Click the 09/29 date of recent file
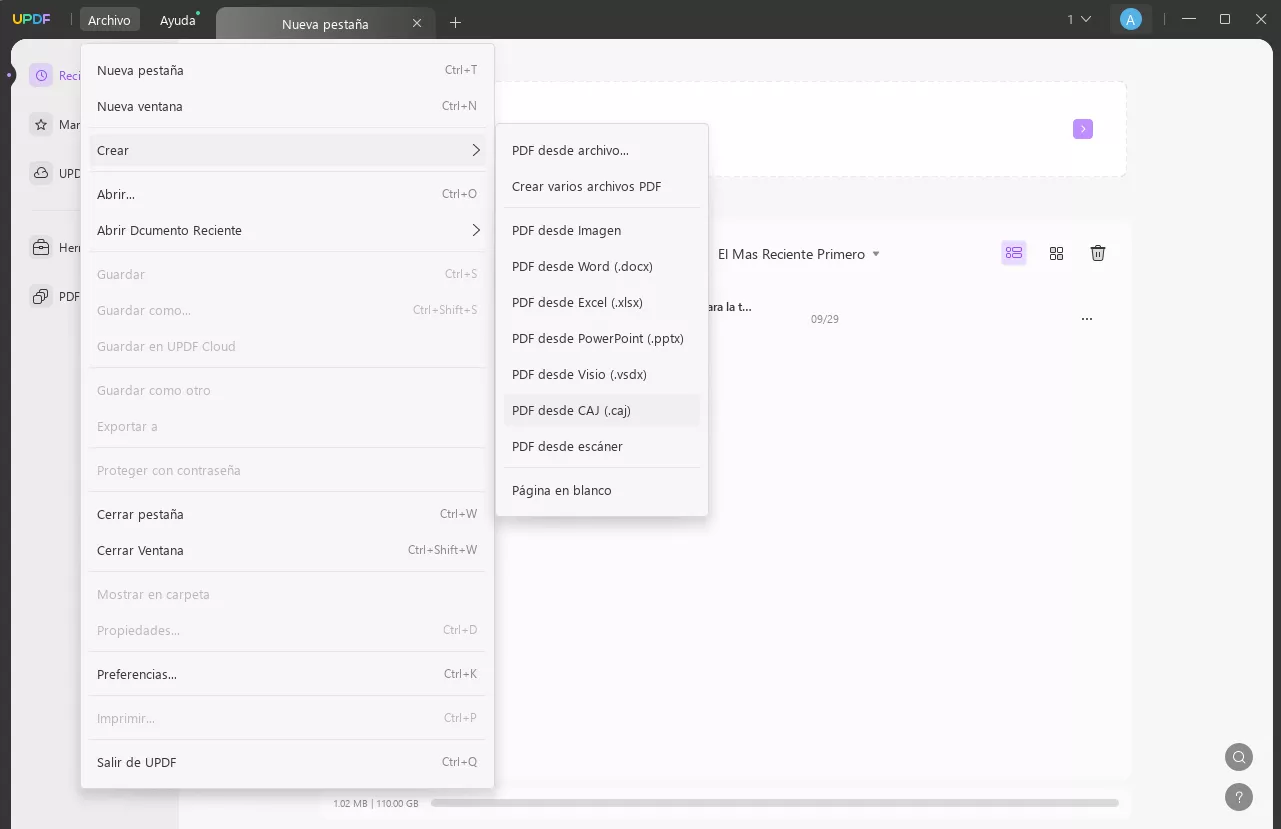Viewport: 1281px width, 829px height. pyautogui.click(x=825, y=319)
